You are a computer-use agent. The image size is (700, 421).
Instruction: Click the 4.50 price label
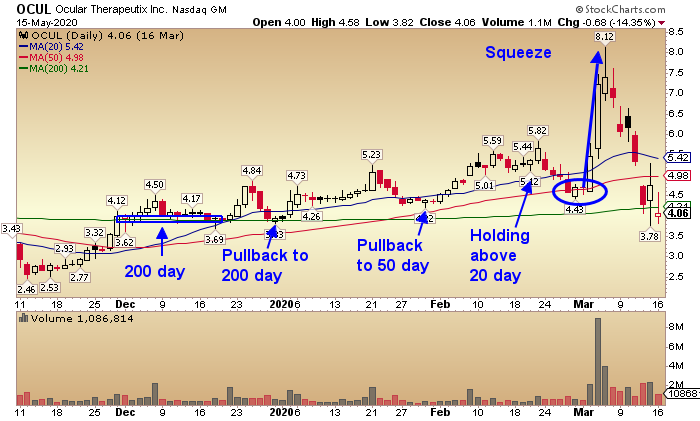point(154,184)
